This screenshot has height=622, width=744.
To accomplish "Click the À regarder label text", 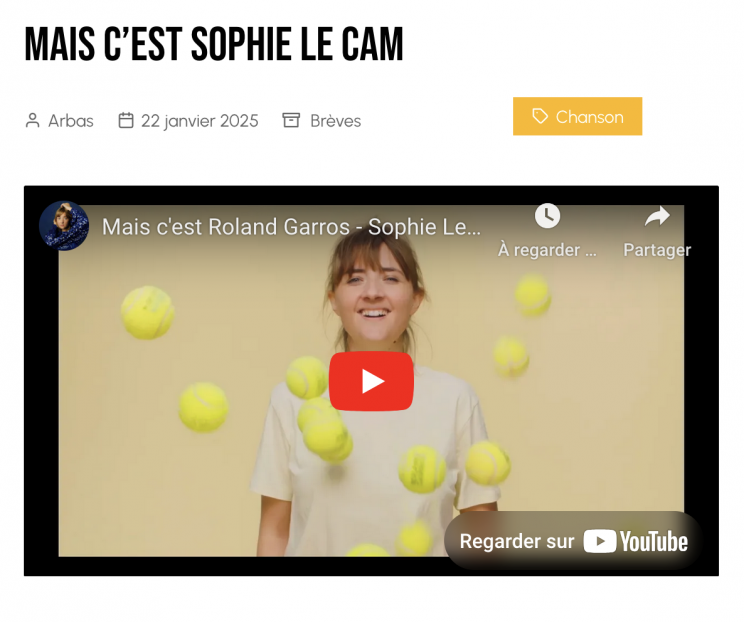I will pos(547,250).
